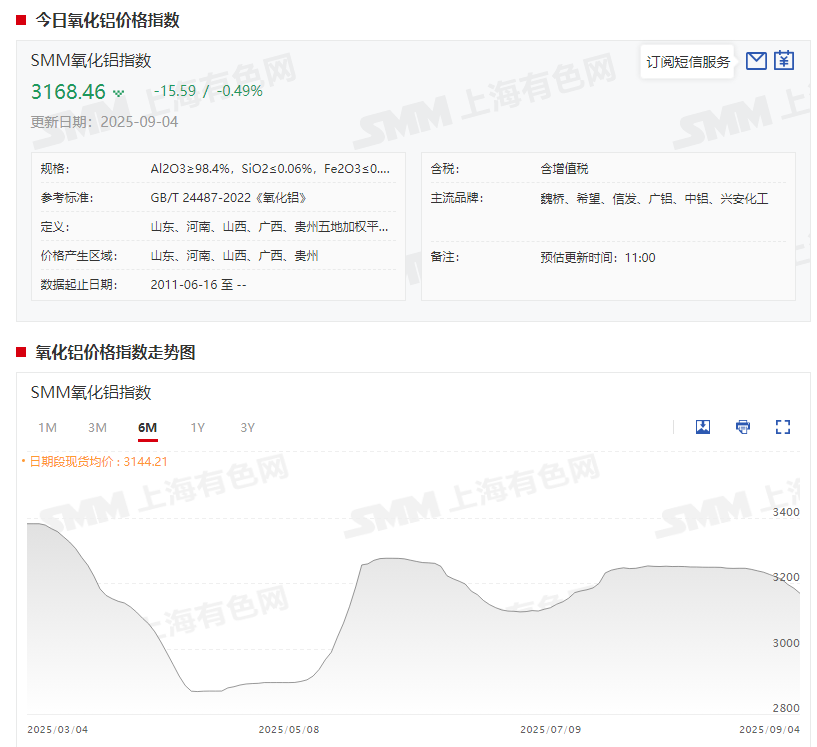The height and width of the screenshot is (747, 817).
Task: Expand the truncated 规格 specification text
Action: (276, 169)
